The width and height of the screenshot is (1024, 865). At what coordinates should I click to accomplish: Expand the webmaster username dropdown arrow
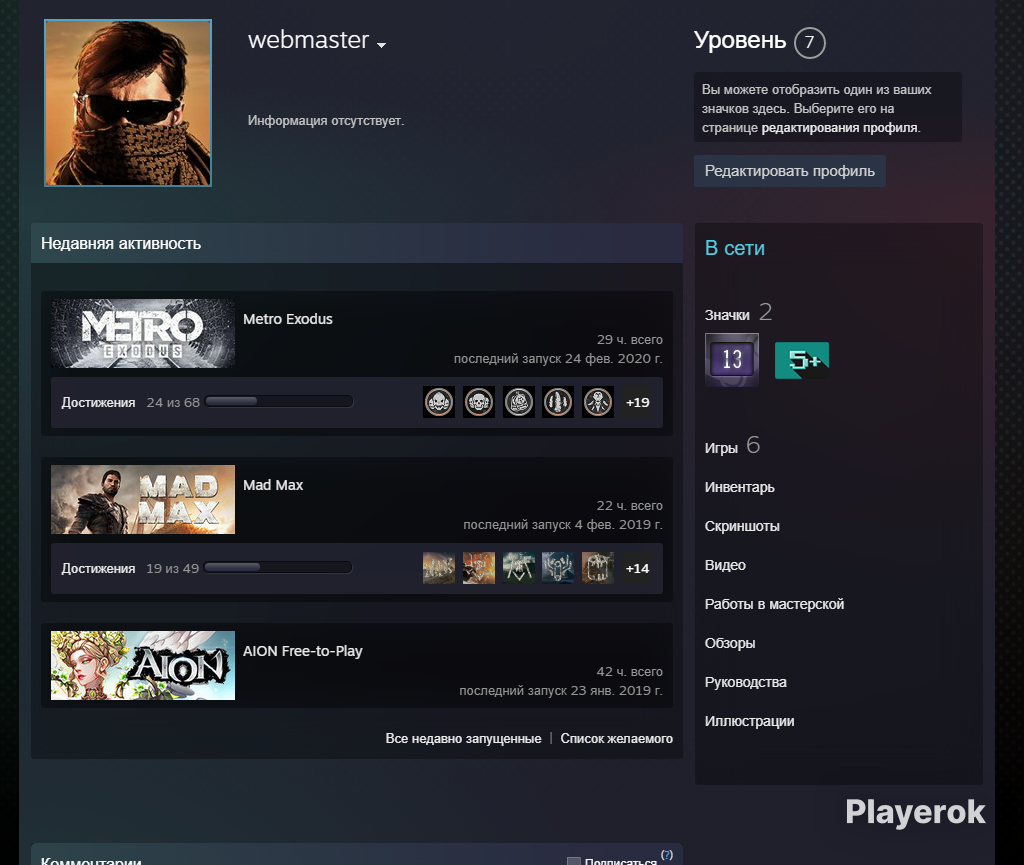tap(381, 45)
